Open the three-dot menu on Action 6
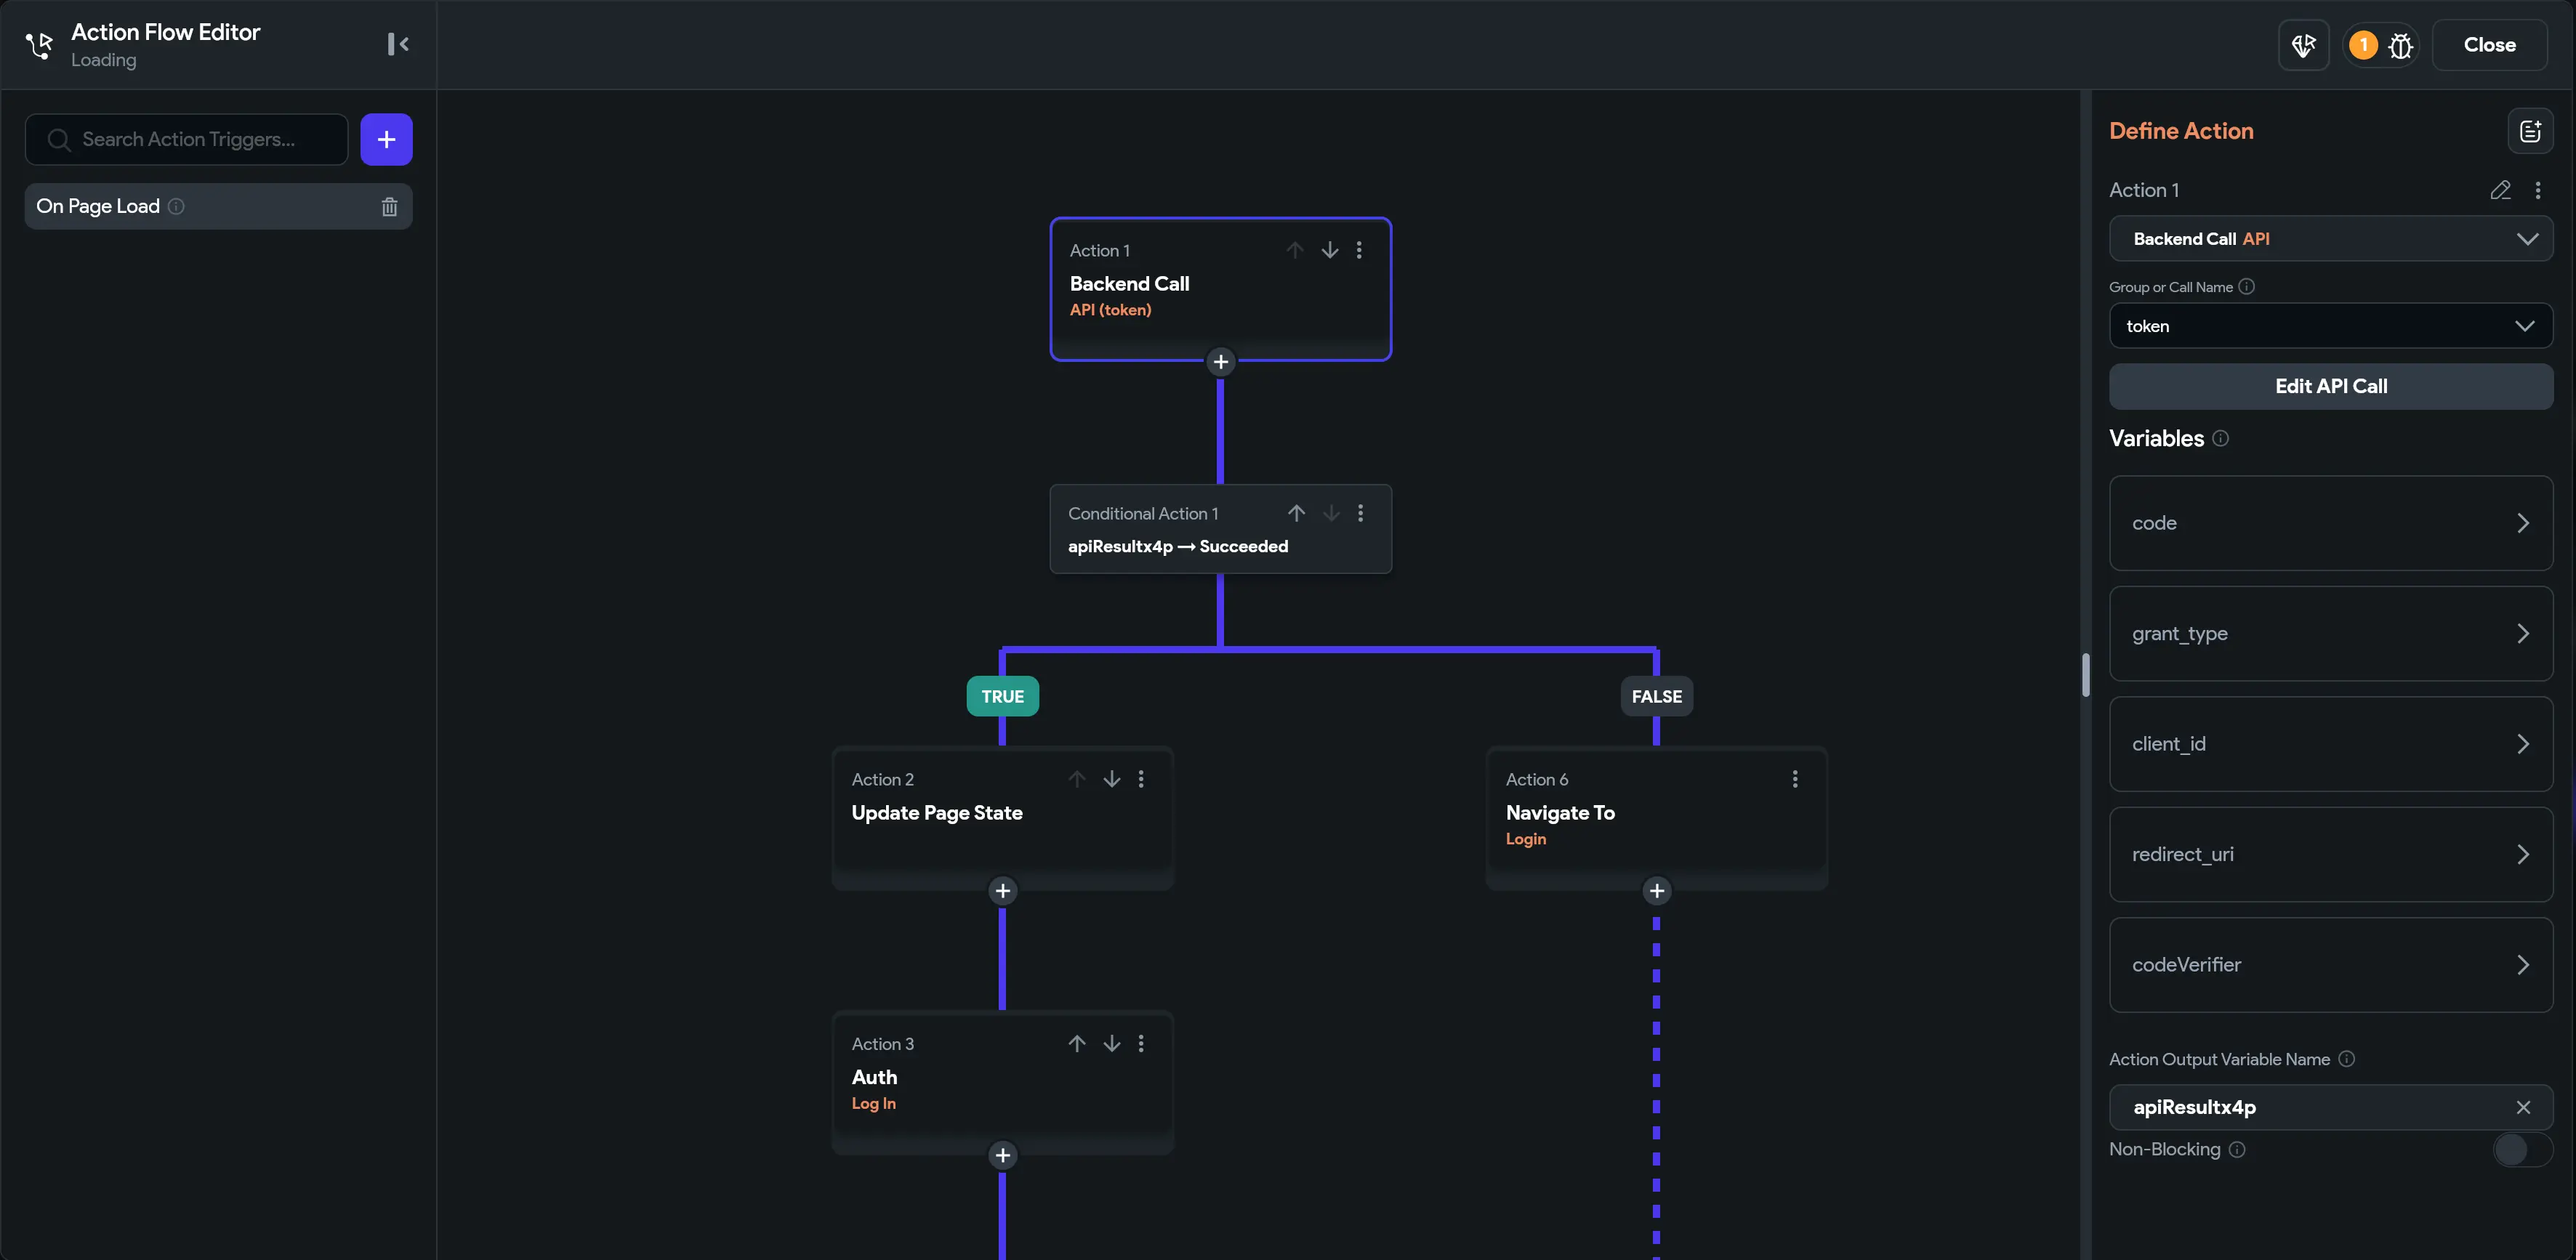This screenshot has height=1260, width=2576. point(1796,779)
